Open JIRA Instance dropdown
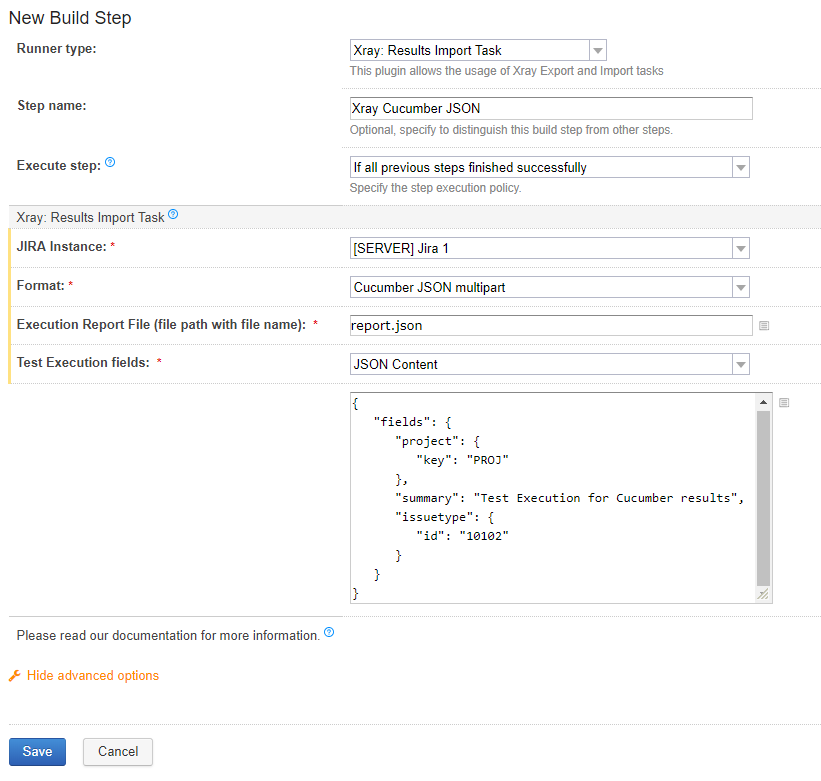The image size is (821, 781). point(550,248)
